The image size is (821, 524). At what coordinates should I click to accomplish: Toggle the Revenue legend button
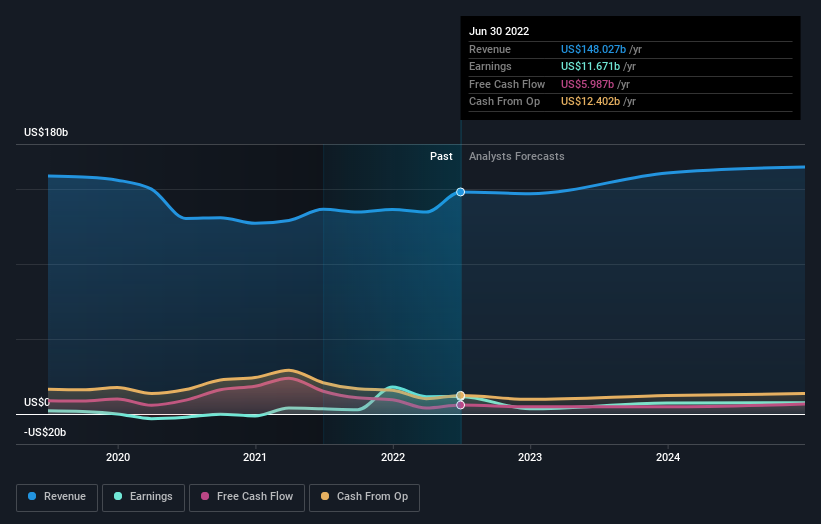coord(57,497)
